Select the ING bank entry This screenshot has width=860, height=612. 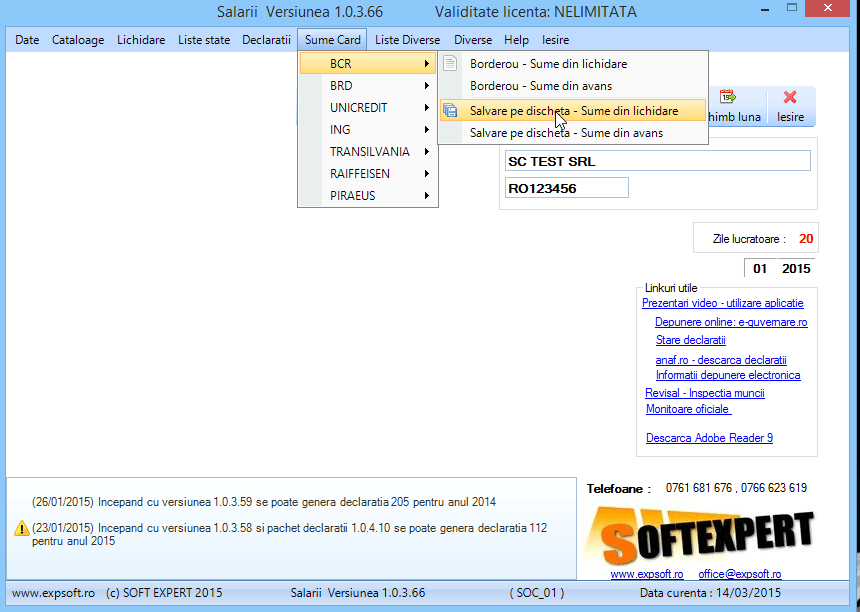click(367, 129)
